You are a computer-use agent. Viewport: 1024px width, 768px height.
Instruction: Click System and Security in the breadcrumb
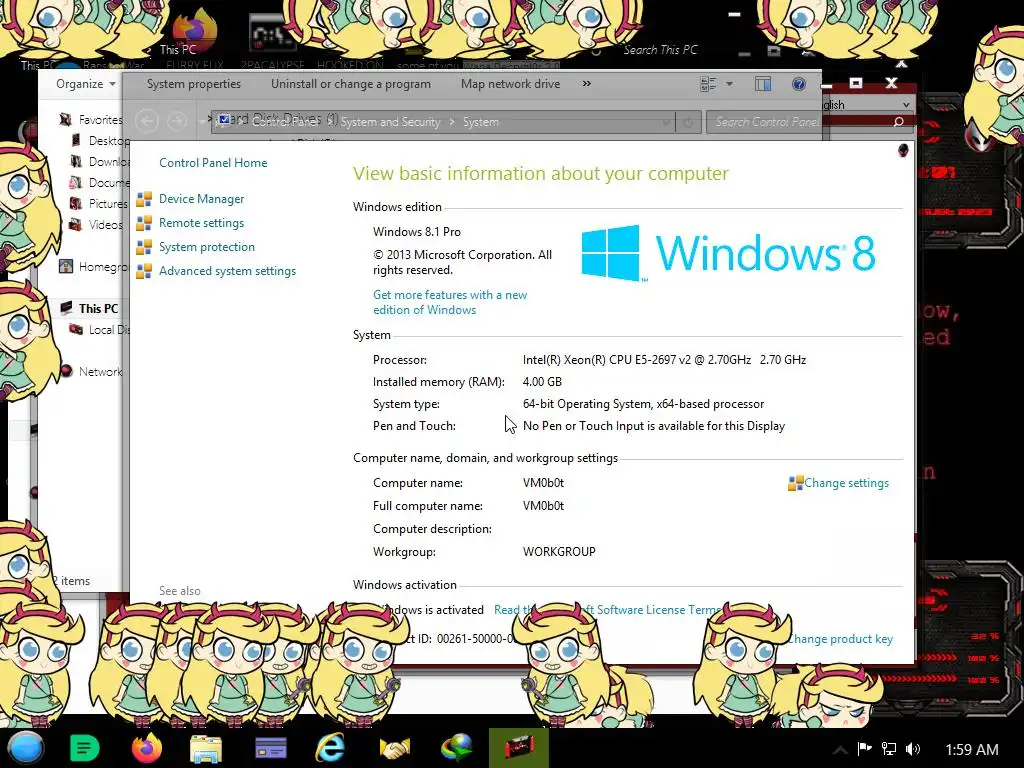click(x=390, y=122)
